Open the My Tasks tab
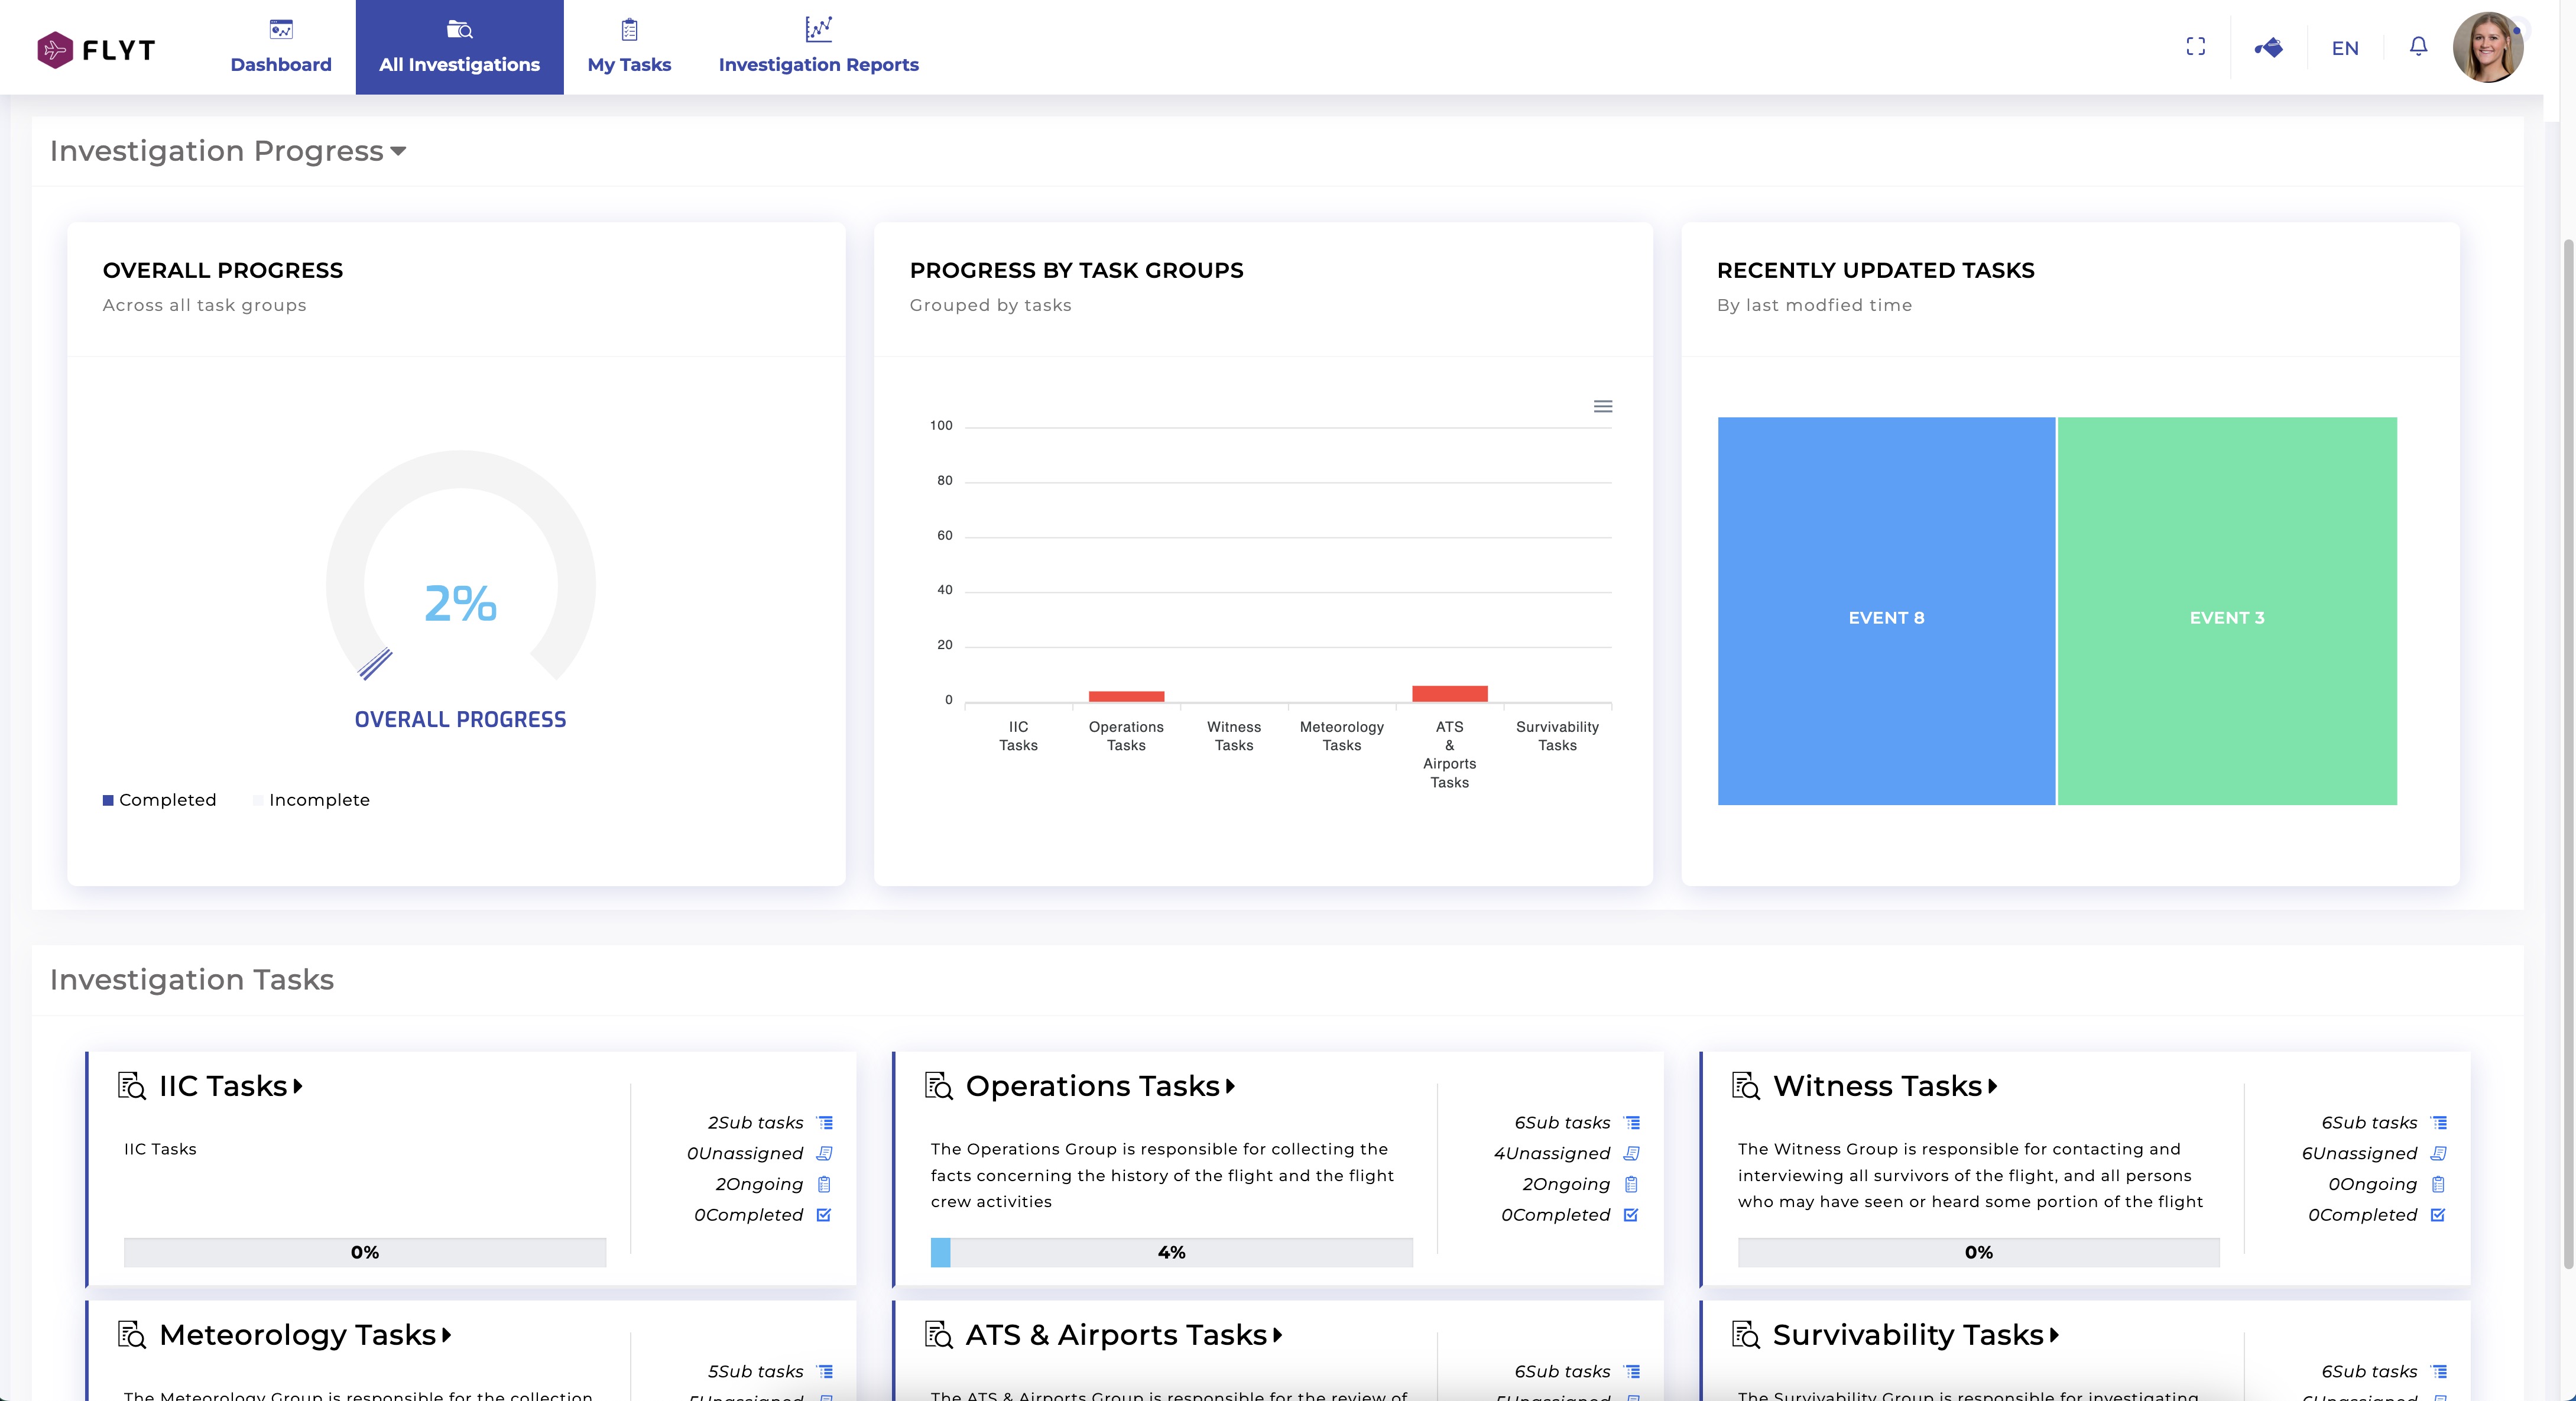The width and height of the screenshot is (2576, 1401). click(629, 47)
